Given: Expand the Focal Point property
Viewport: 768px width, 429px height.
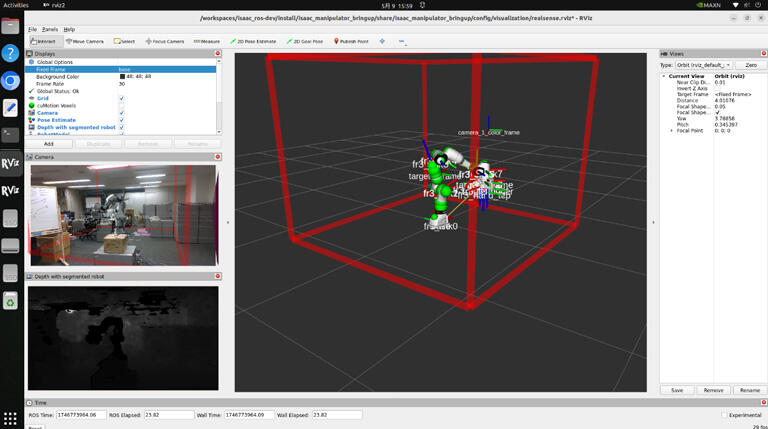Looking at the screenshot, I should click(671, 131).
